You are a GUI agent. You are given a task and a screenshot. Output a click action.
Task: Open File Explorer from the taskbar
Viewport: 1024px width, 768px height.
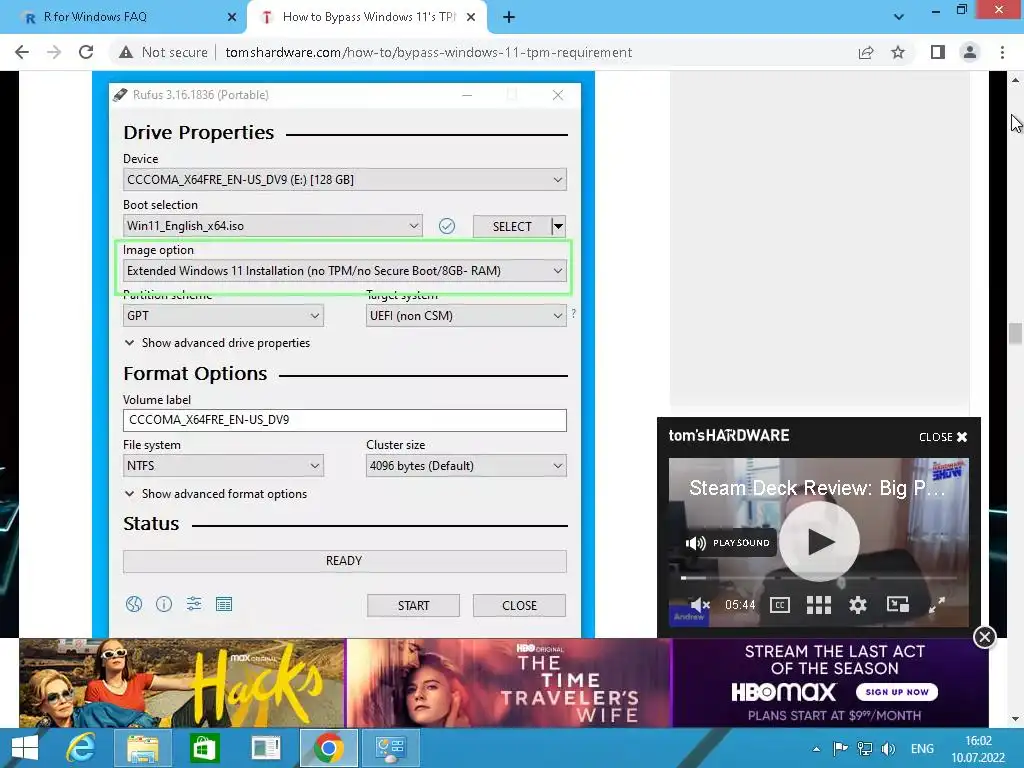(x=143, y=748)
